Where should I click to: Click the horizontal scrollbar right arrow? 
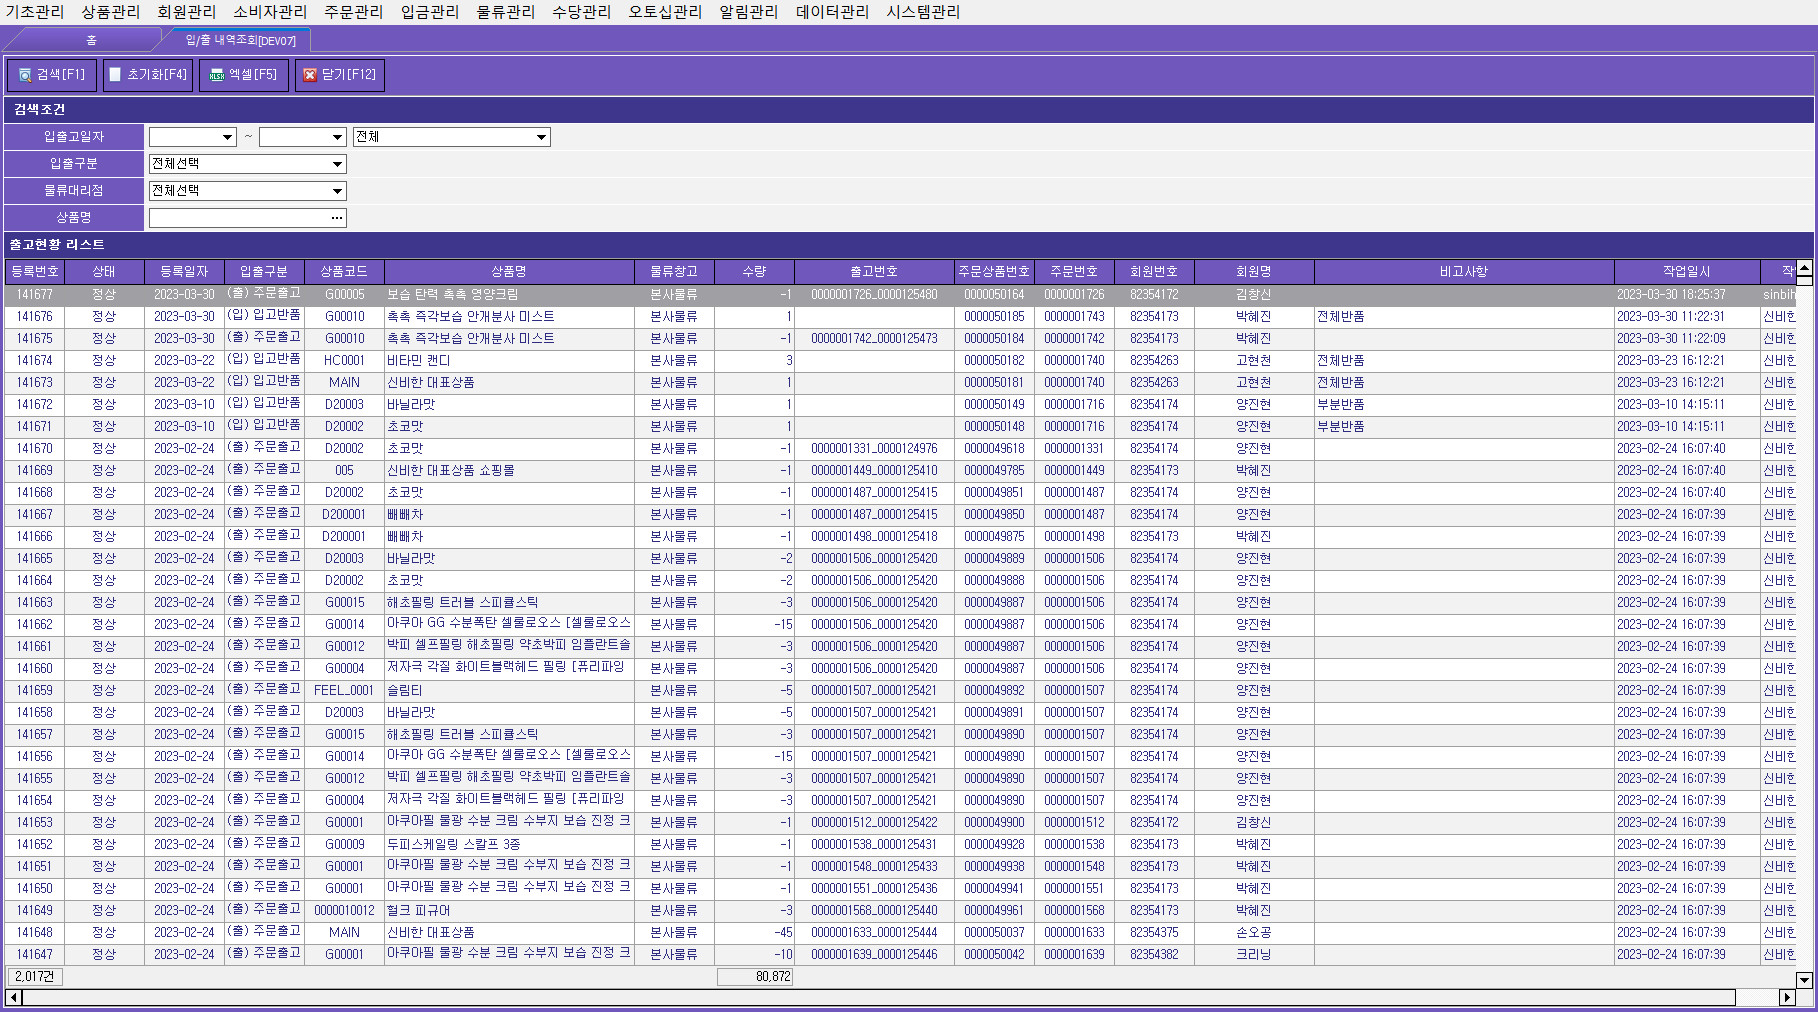[x=1788, y=997]
